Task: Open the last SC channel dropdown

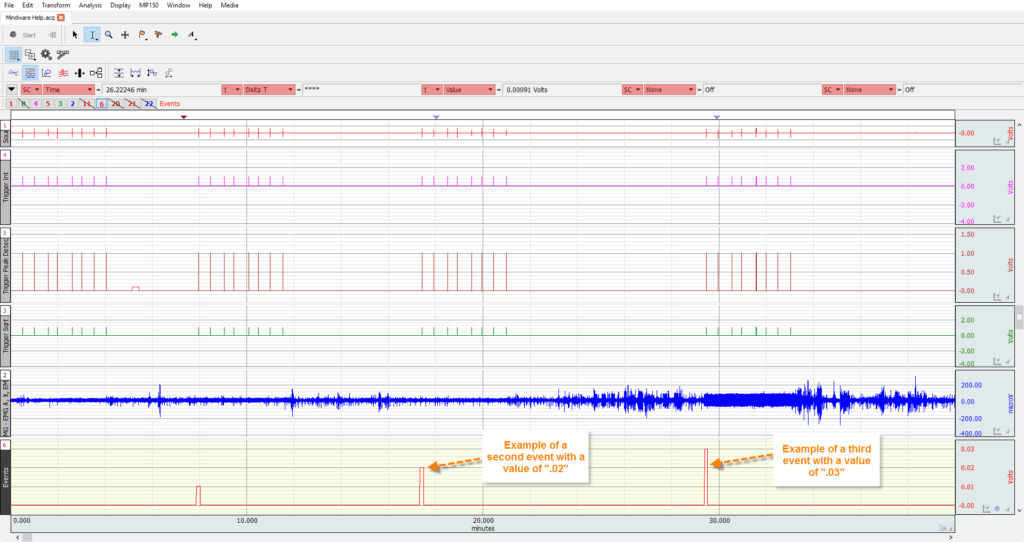Action: pyautogui.click(x=832, y=89)
